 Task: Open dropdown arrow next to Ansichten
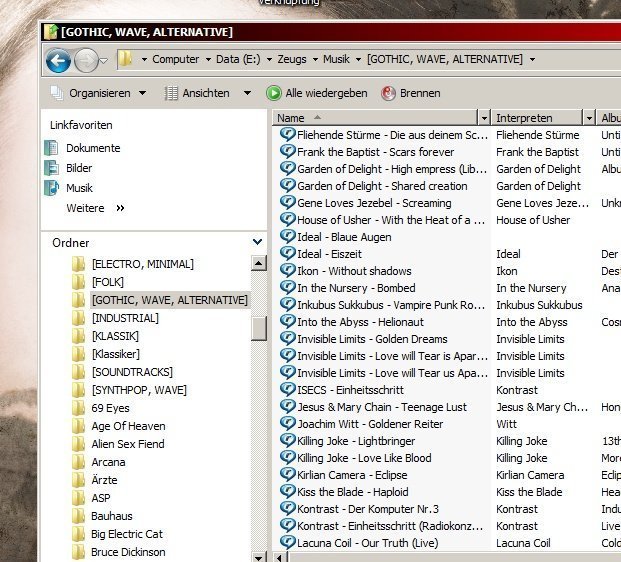point(247,93)
